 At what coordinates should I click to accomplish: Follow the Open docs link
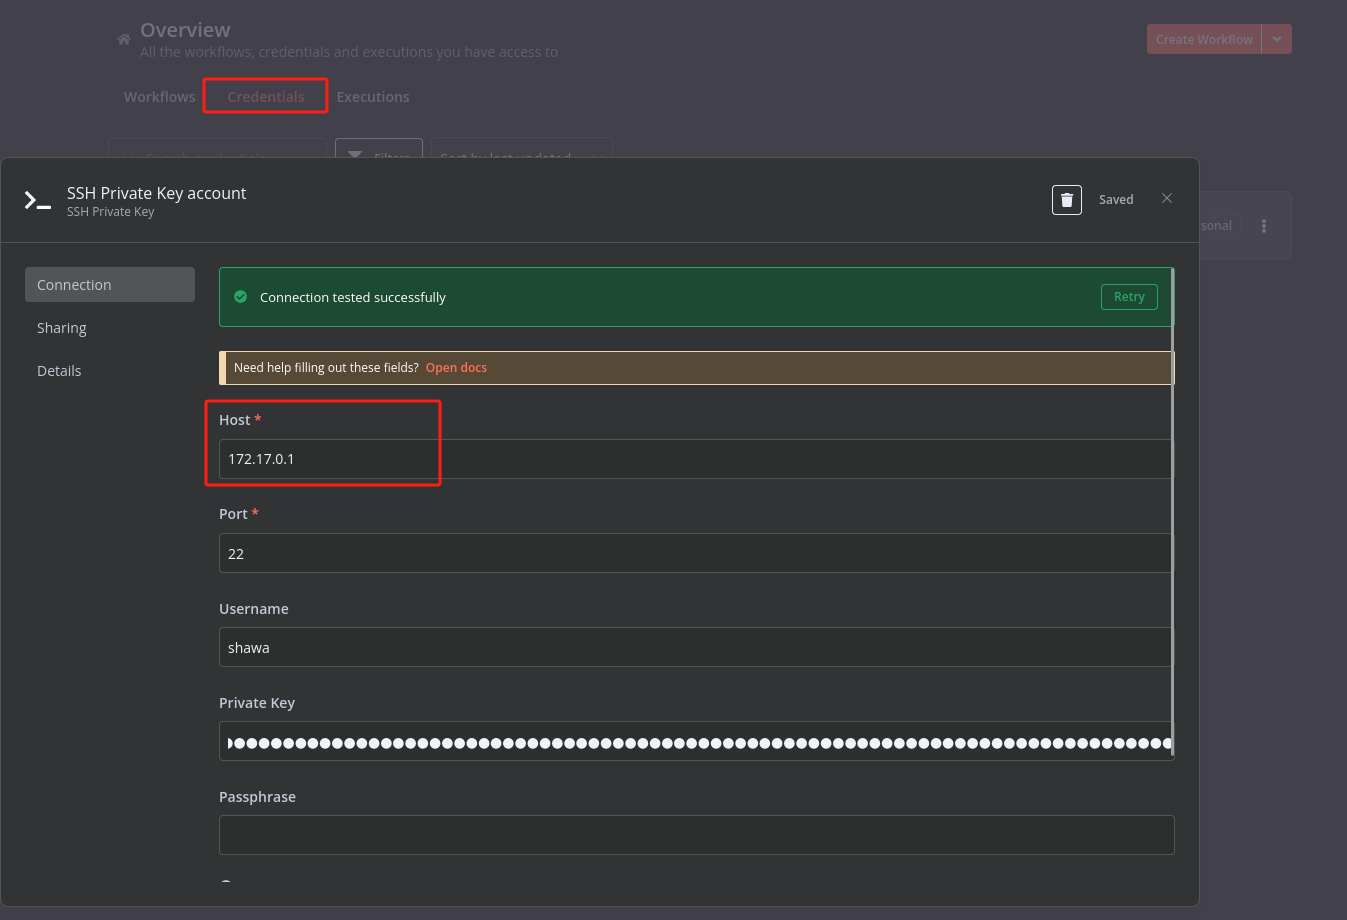[x=456, y=368]
